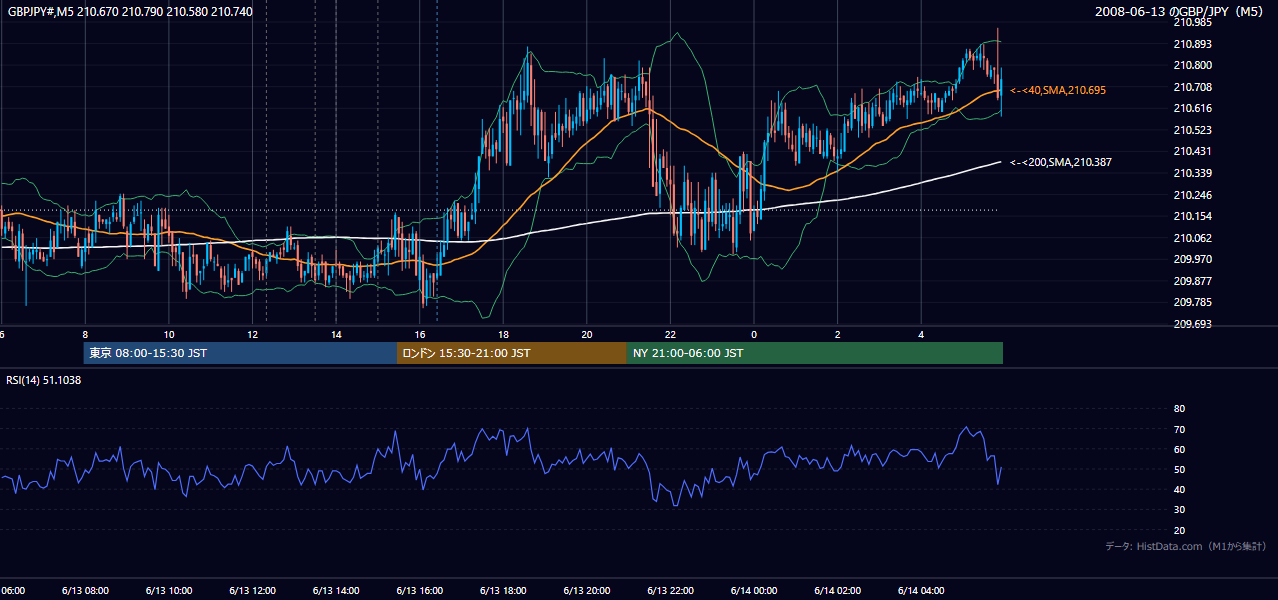The height and width of the screenshot is (600, 1278).
Task: Select the 東京 08:00-15:30 JST session bar
Action: [240, 353]
